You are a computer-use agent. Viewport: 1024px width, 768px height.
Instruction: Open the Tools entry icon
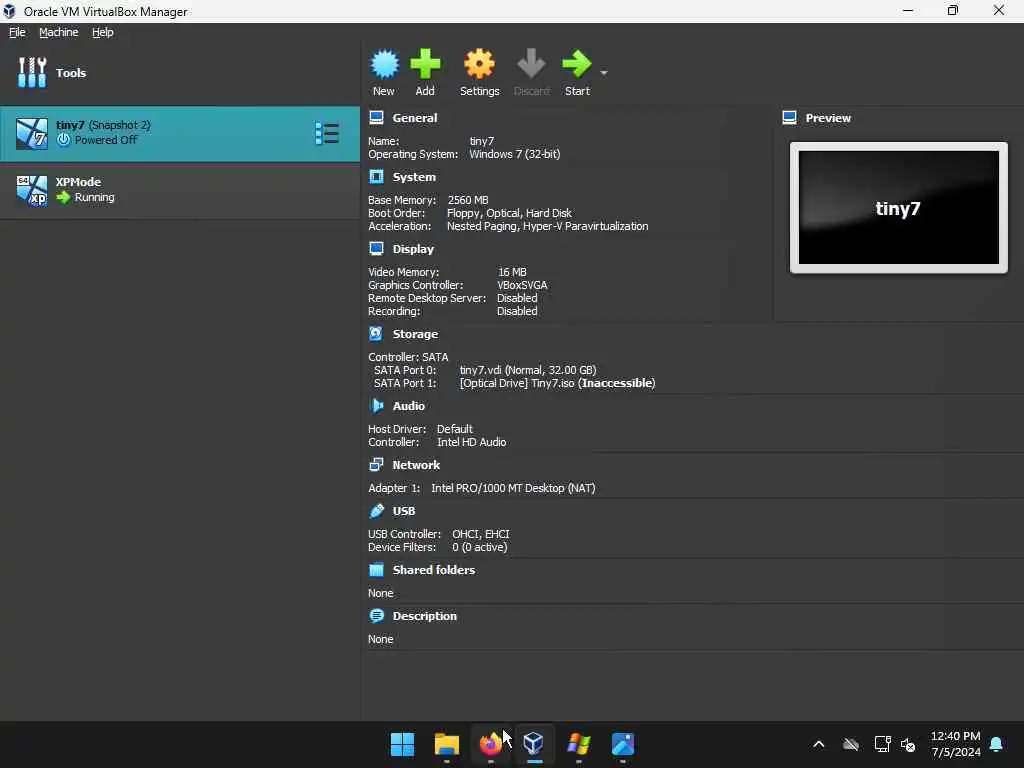click(32, 72)
